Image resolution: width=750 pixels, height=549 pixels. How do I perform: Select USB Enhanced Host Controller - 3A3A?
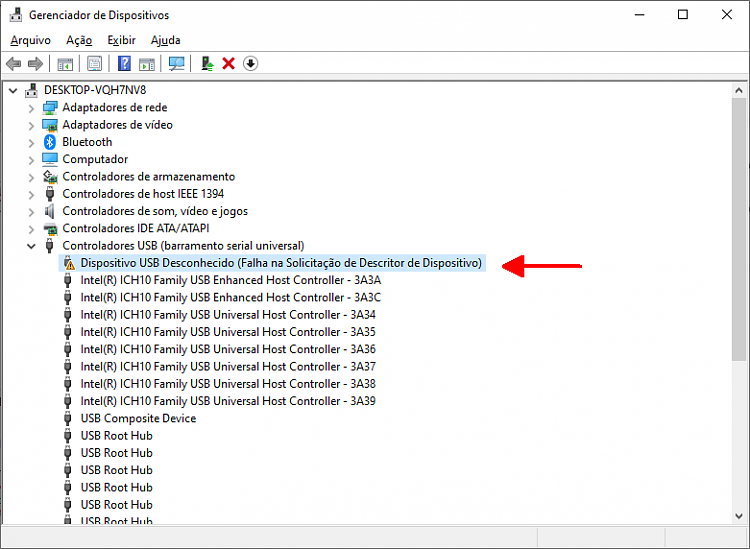pyautogui.click(x=231, y=280)
